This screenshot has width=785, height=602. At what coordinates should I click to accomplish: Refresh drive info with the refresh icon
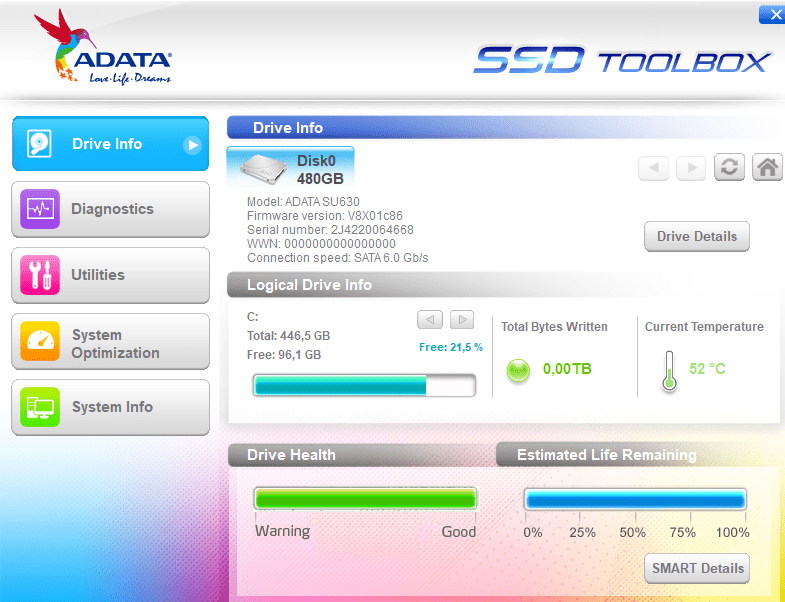point(729,167)
